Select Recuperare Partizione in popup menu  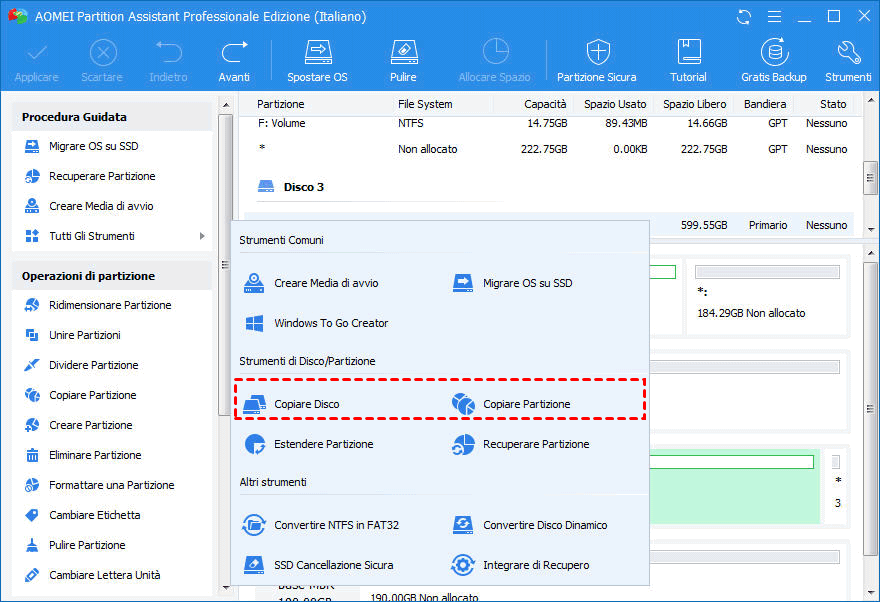[x=520, y=444]
